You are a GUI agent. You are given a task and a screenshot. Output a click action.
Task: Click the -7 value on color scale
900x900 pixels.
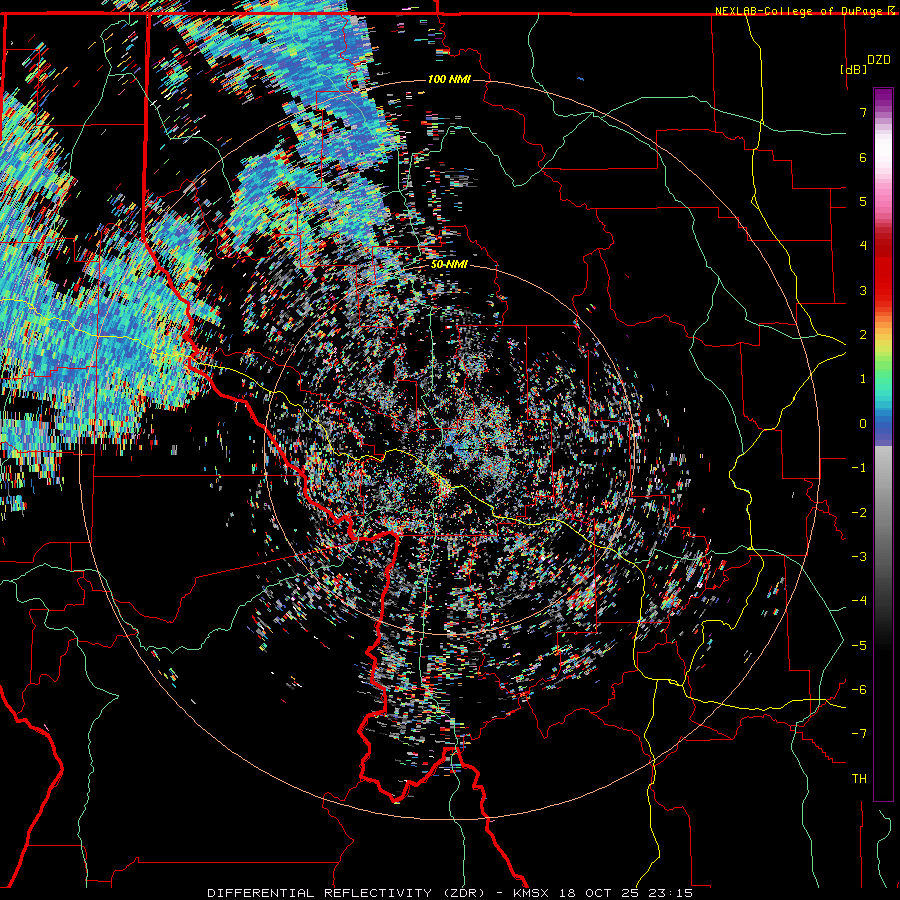click(859, 734)
